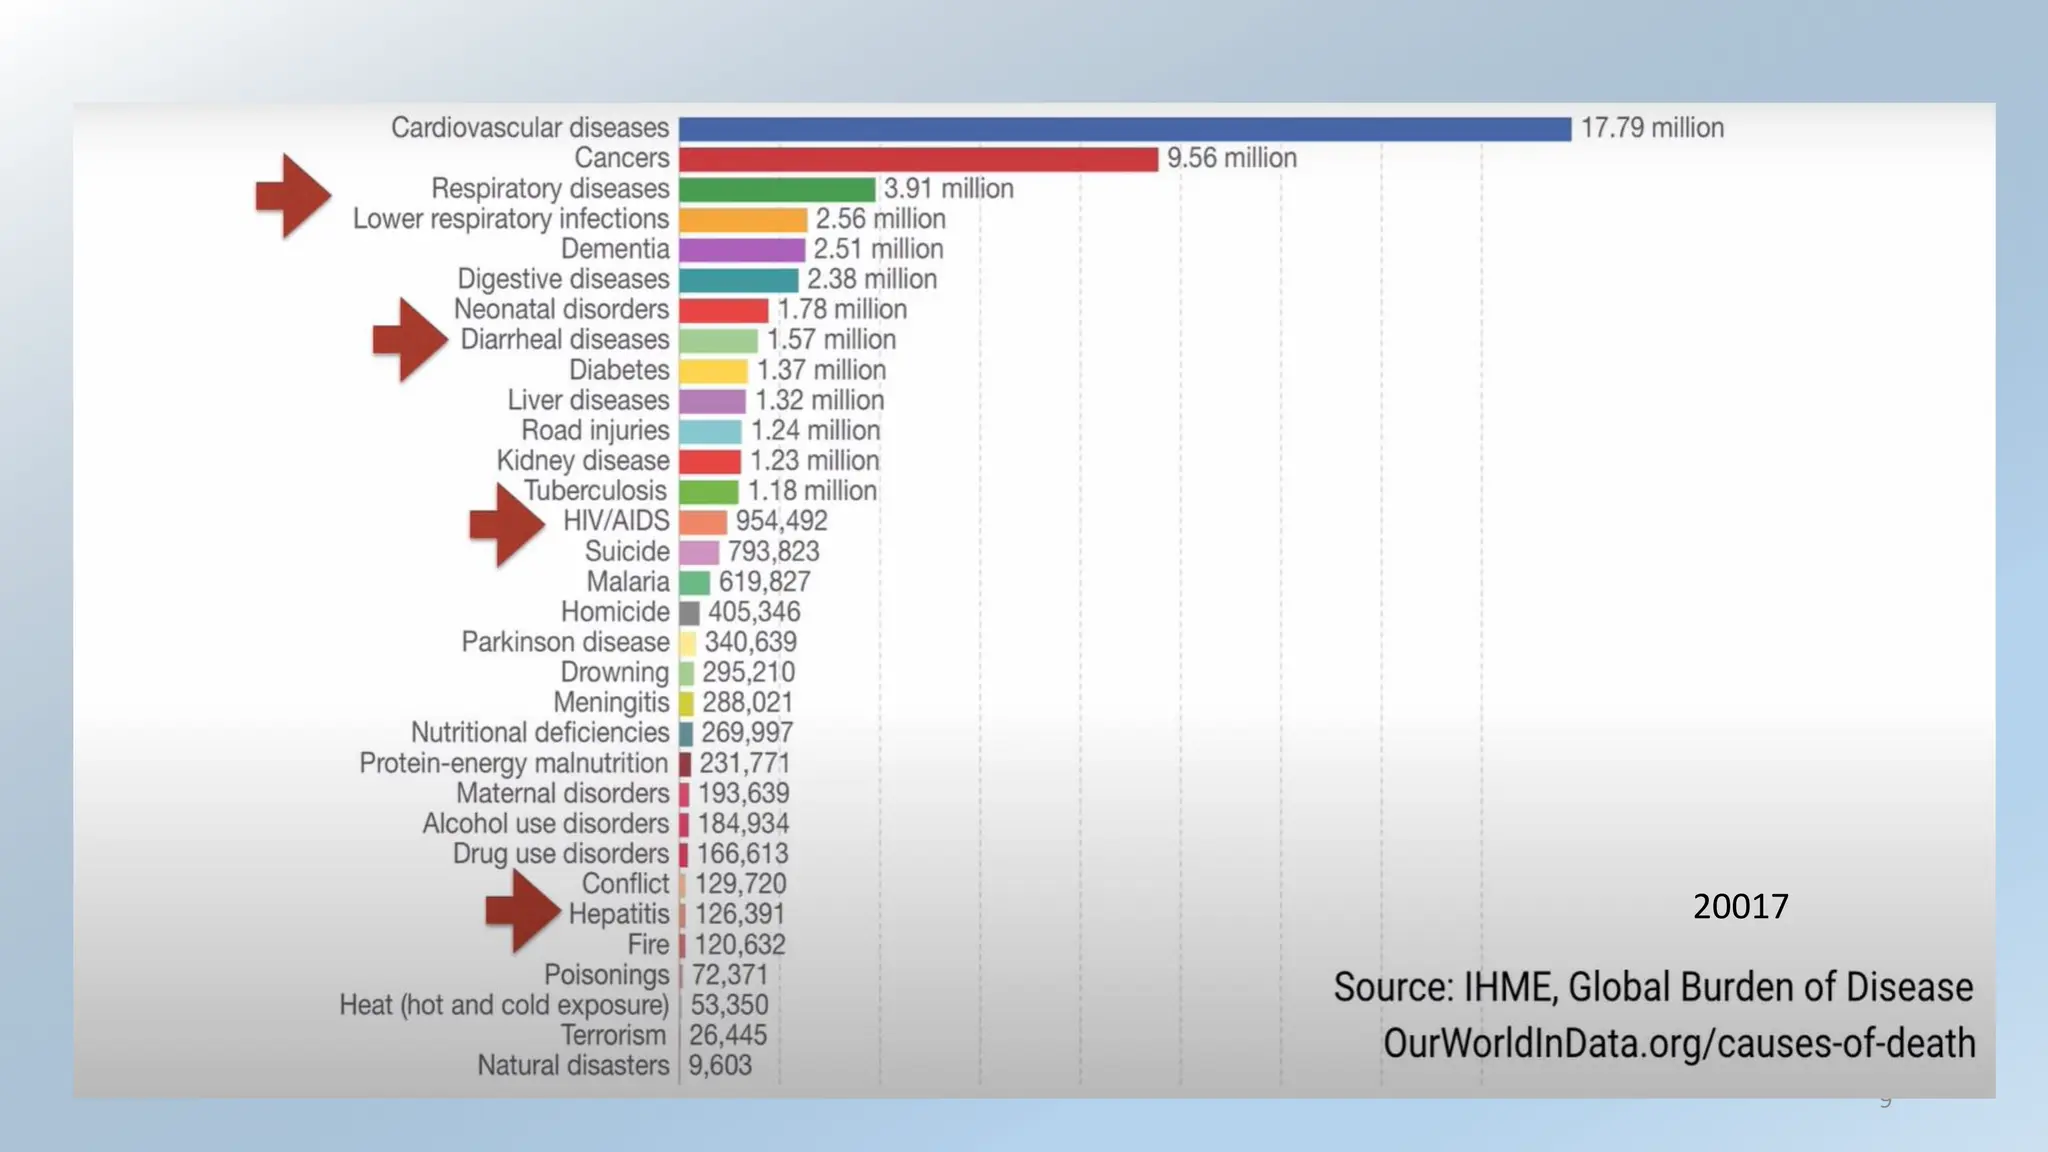The width and height of the screenshot is (2048, 1152).
Task: Click the red Cancers bar
Action: point(918,159)
